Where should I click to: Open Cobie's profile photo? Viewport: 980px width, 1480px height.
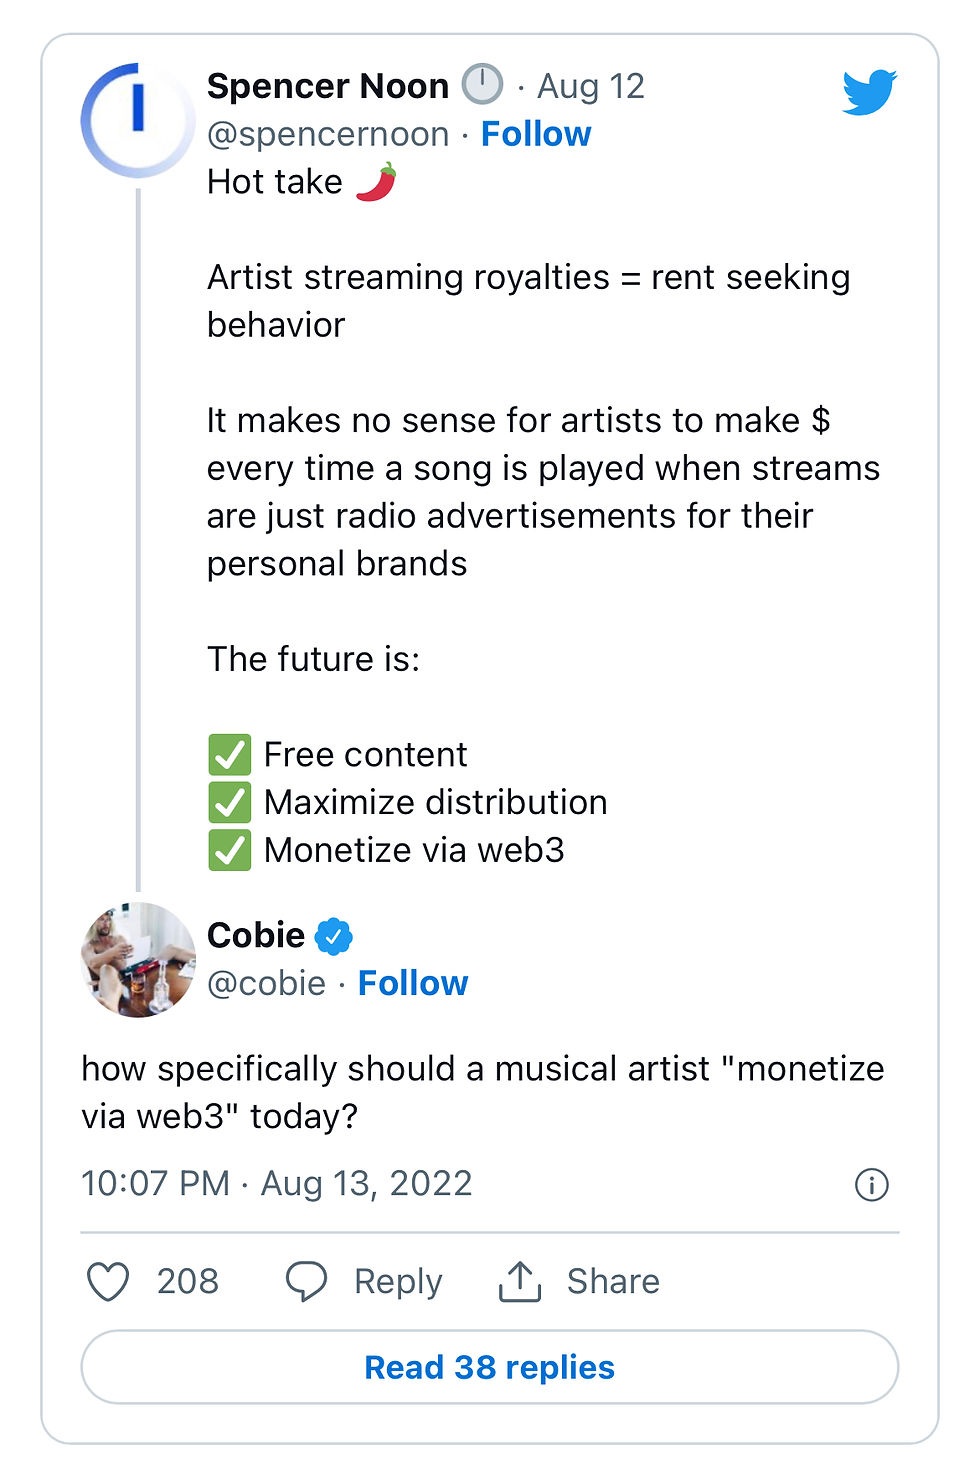pos(137,959)
